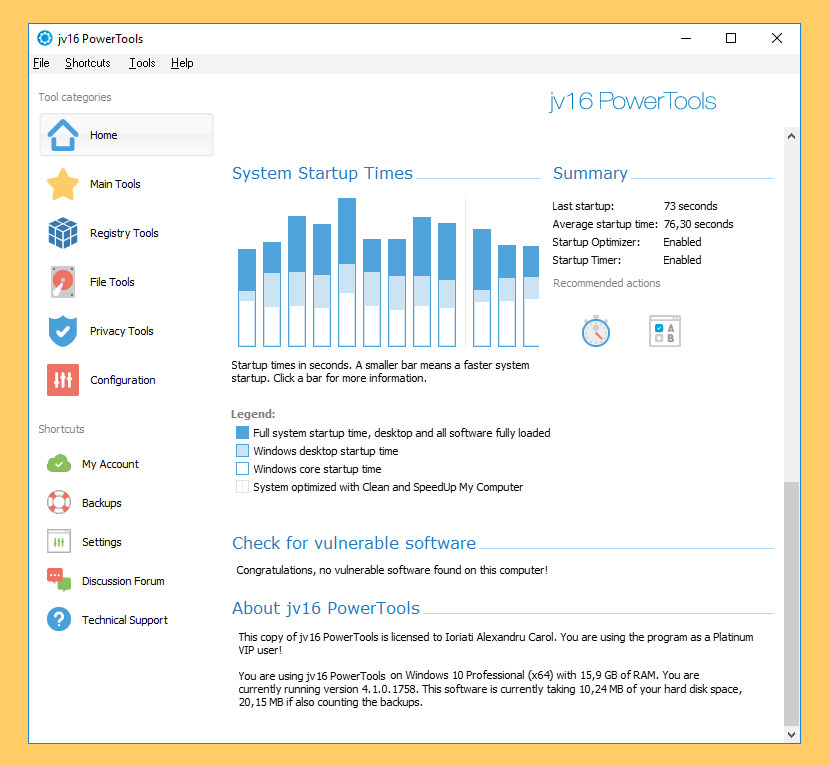Click the large jv16 PowerTools logo text

pyautogui.click(x=633, y=101)
